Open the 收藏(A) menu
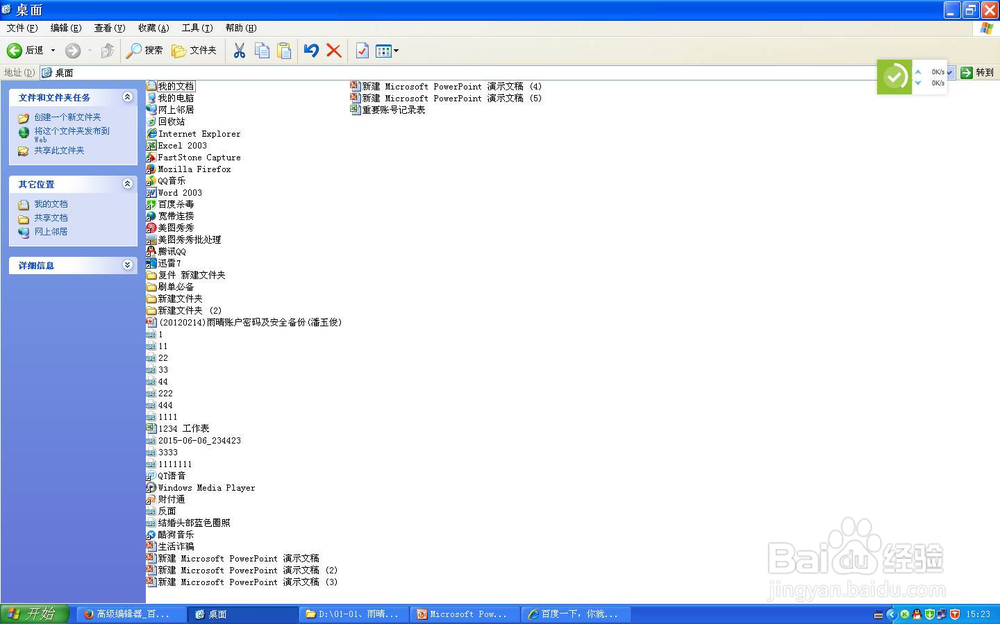Viewport: 1000px width, 624px height. pos(154,28)
